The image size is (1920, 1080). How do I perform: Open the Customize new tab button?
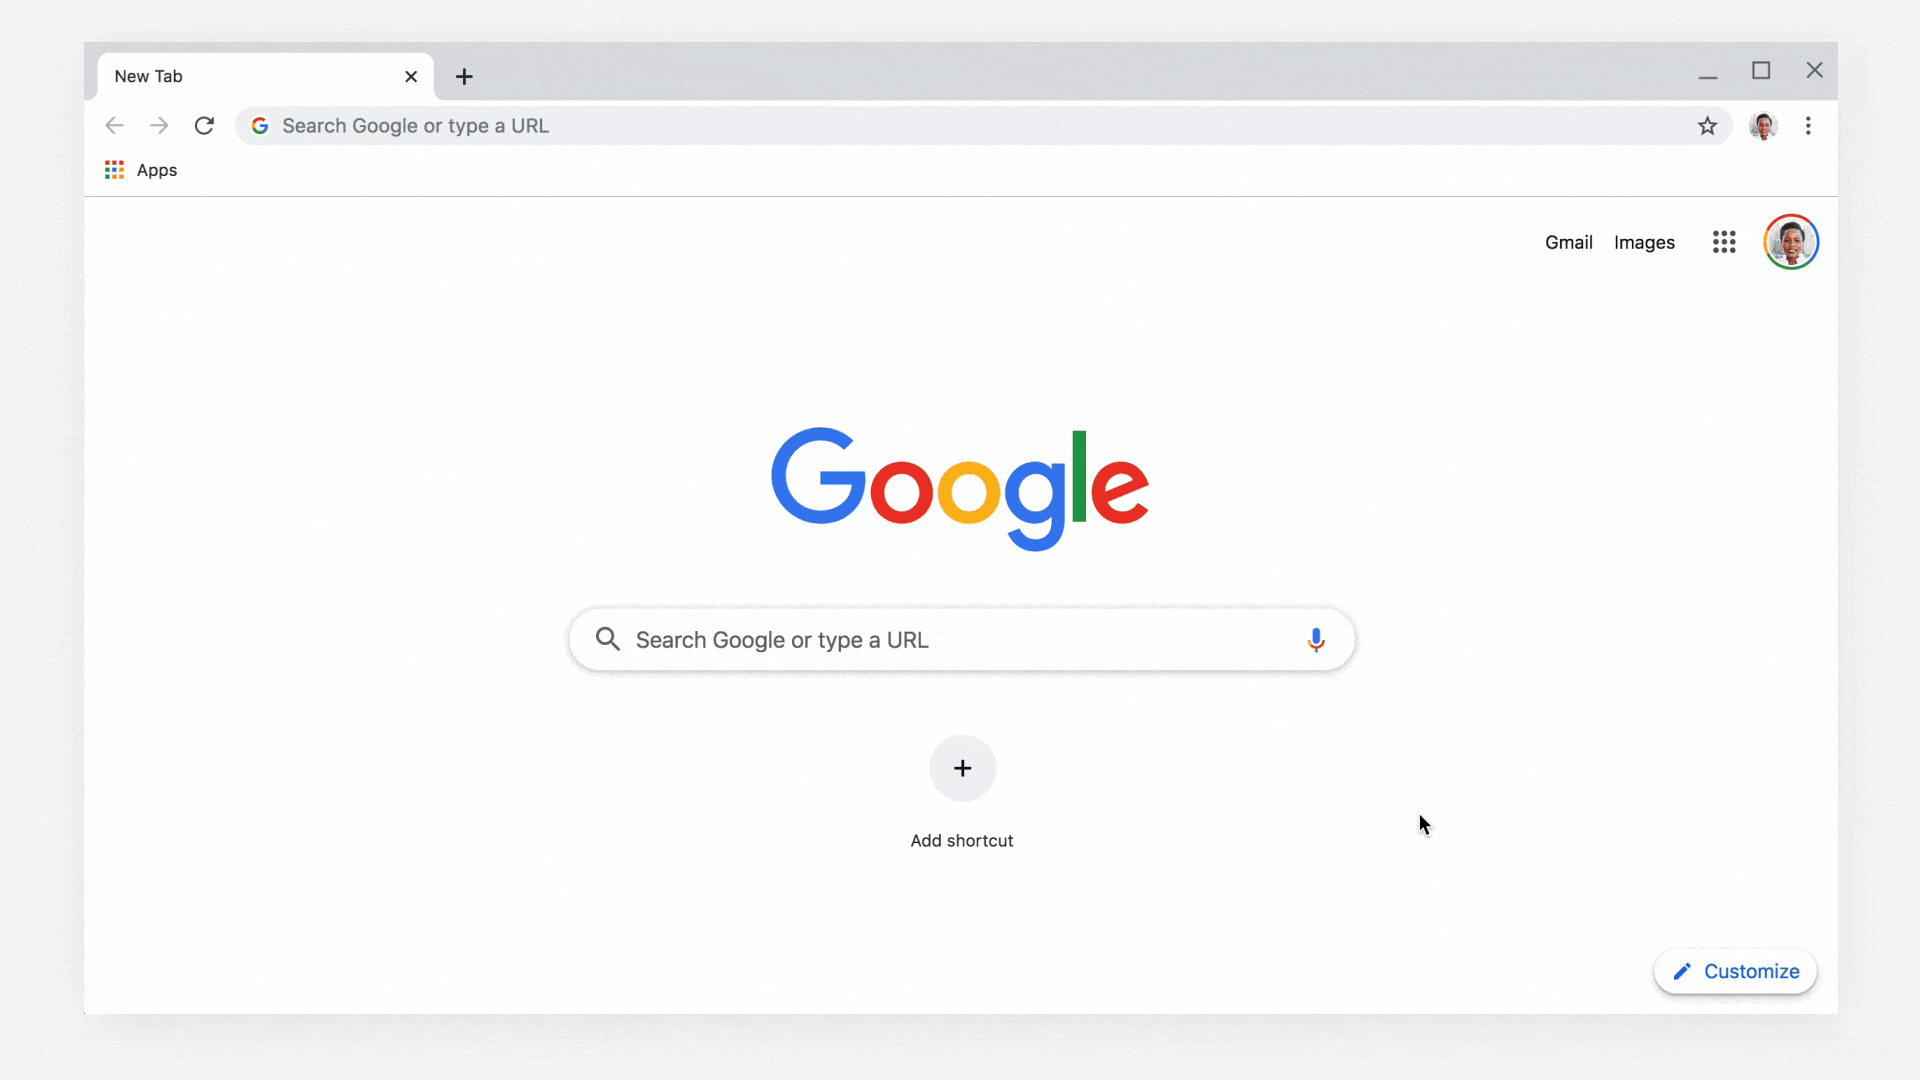pos(1735,972)
